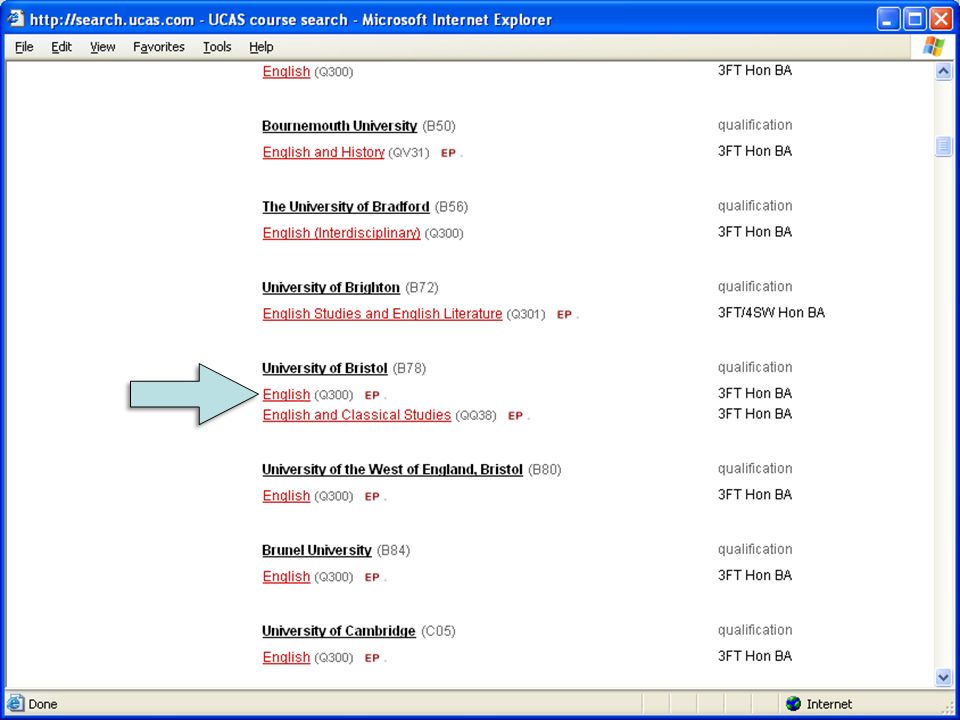Click the page icon beside Done in status bar
960x720 pixels.
tap(16, 703)
